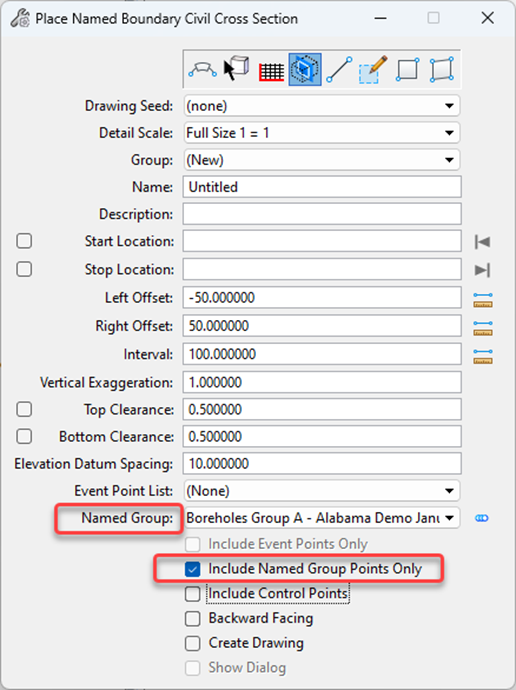Viewport: 516px width, 690px height.
Task: Expand the Detail Scale dropdown
Action: 322,133
